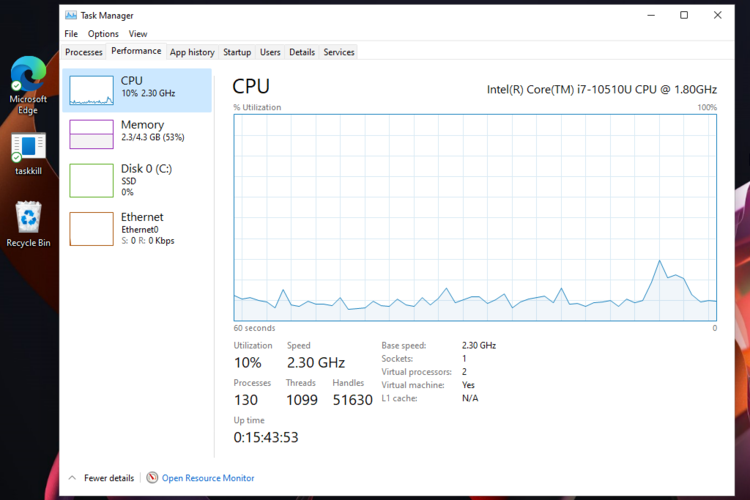750x500 pixels.
Task: Go to the Services tab
Action: [x=339, y=52]
